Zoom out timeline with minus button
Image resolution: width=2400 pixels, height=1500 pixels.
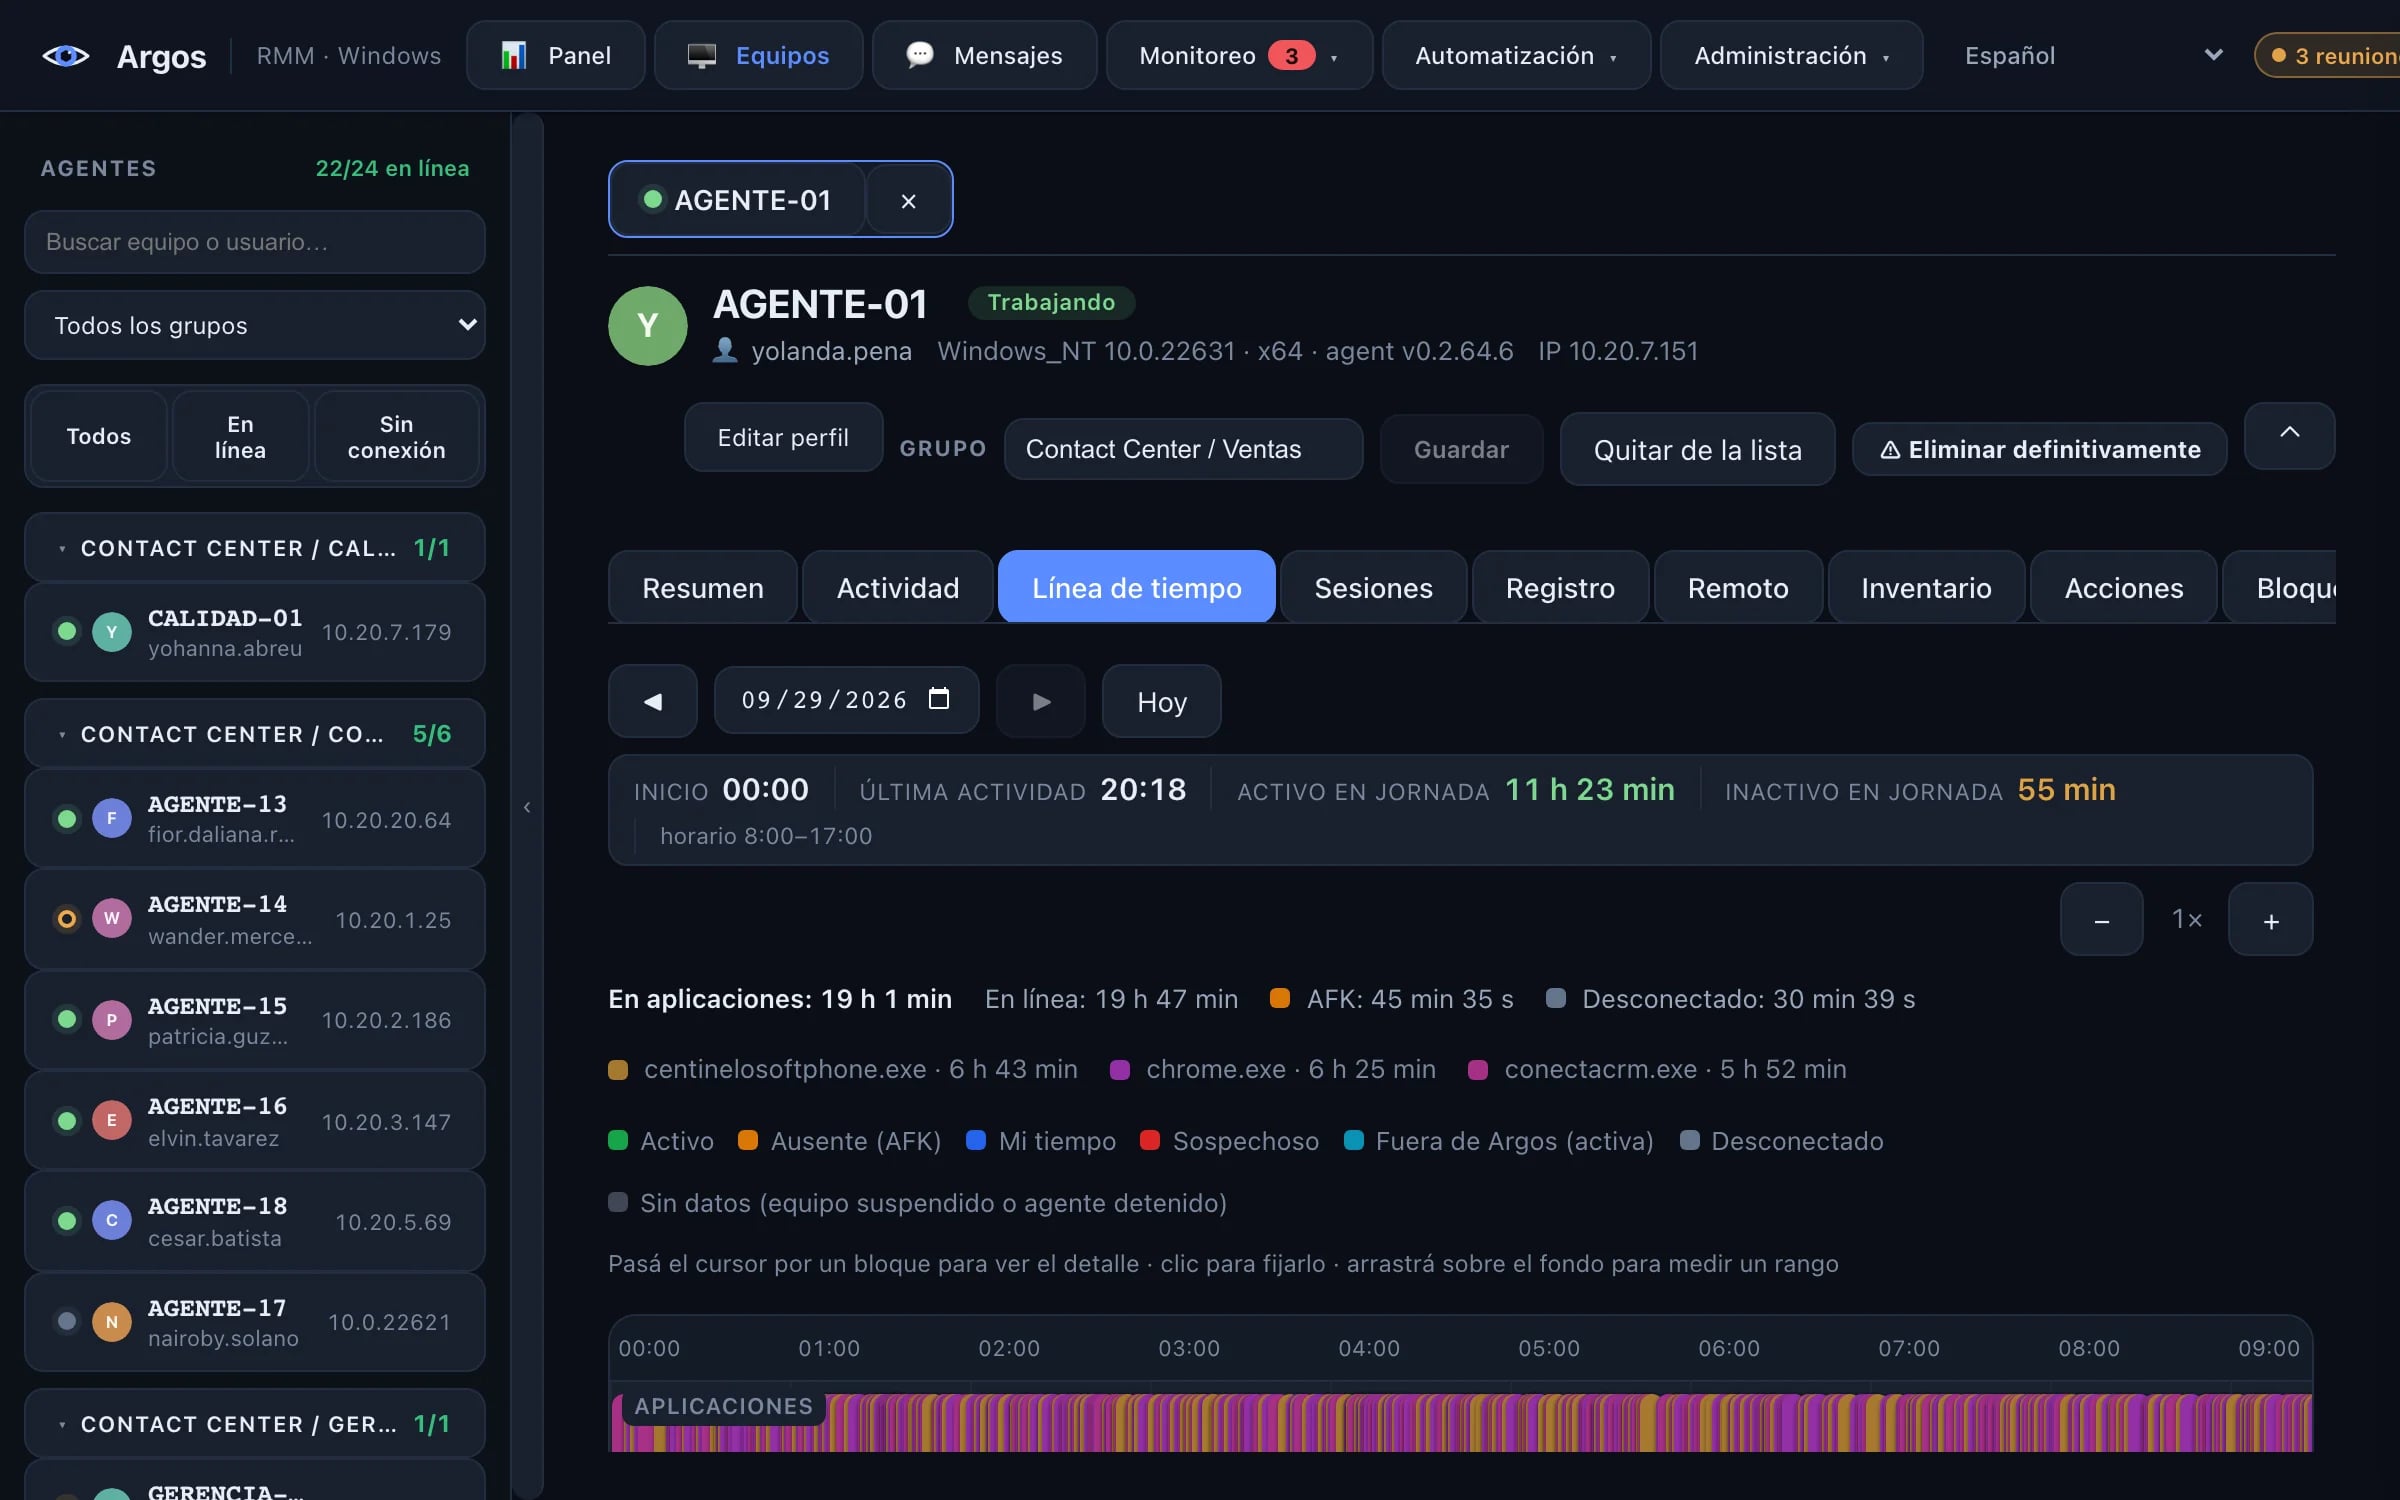click(2101, 919)
